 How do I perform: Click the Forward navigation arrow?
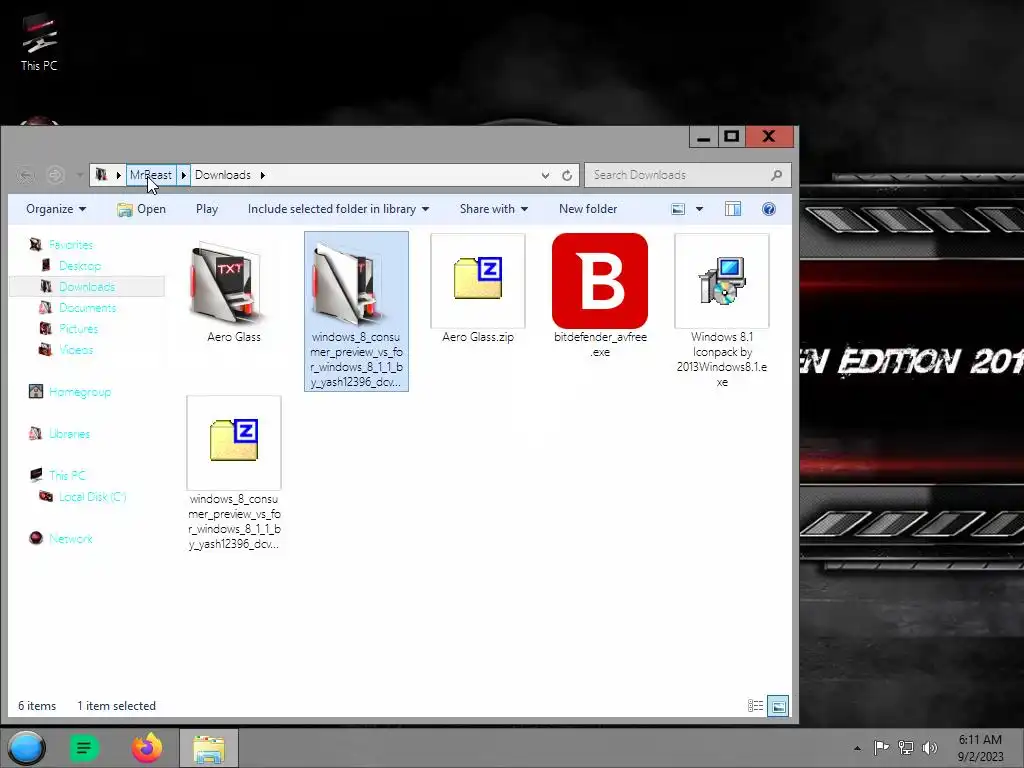click(56, 175)
